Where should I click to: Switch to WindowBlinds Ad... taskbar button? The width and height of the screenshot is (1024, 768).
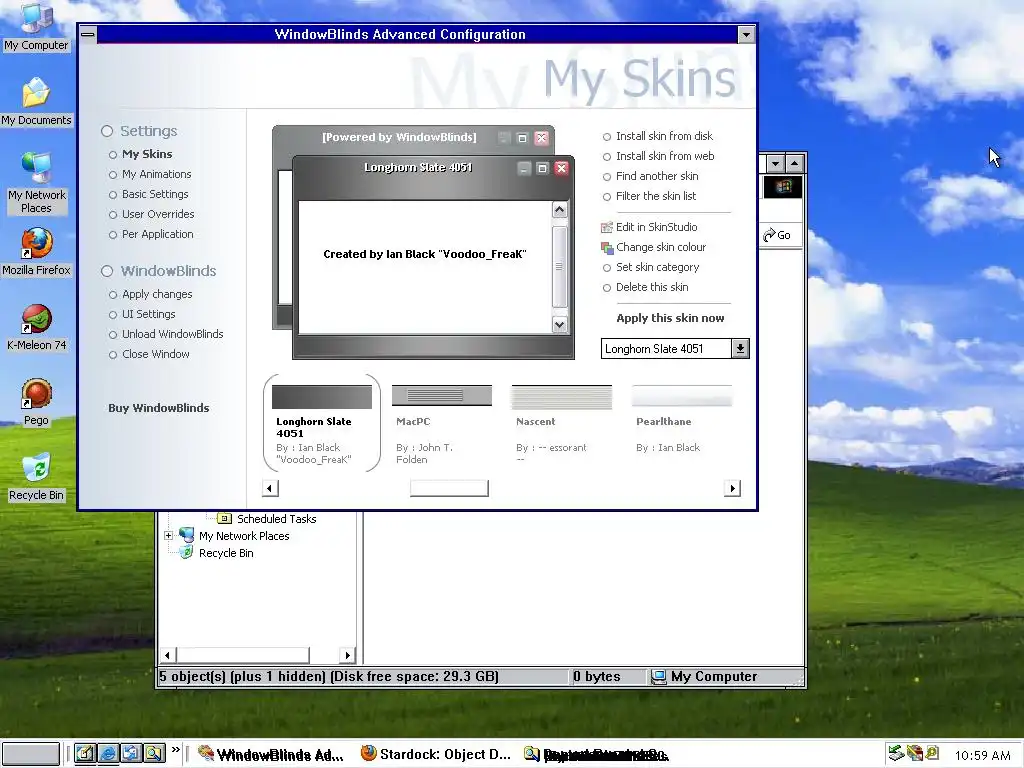271,754
